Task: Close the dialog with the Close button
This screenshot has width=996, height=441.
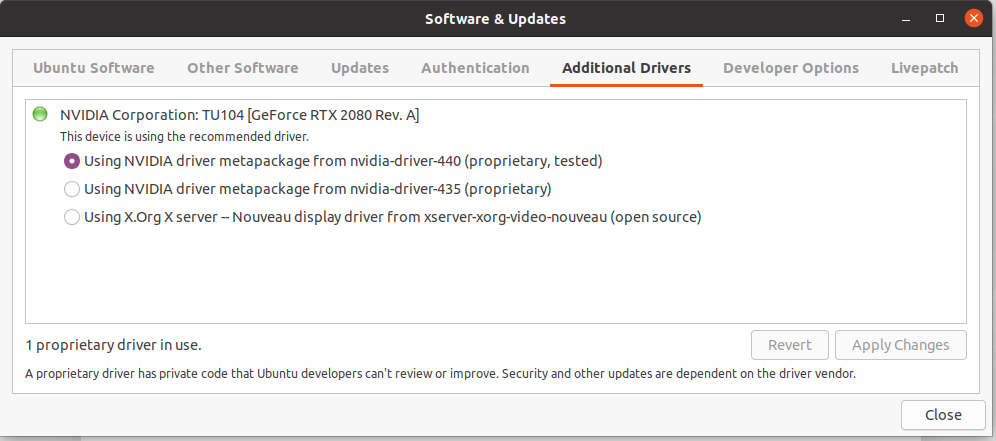Action: pyautogui.click(x=943, y=415)
